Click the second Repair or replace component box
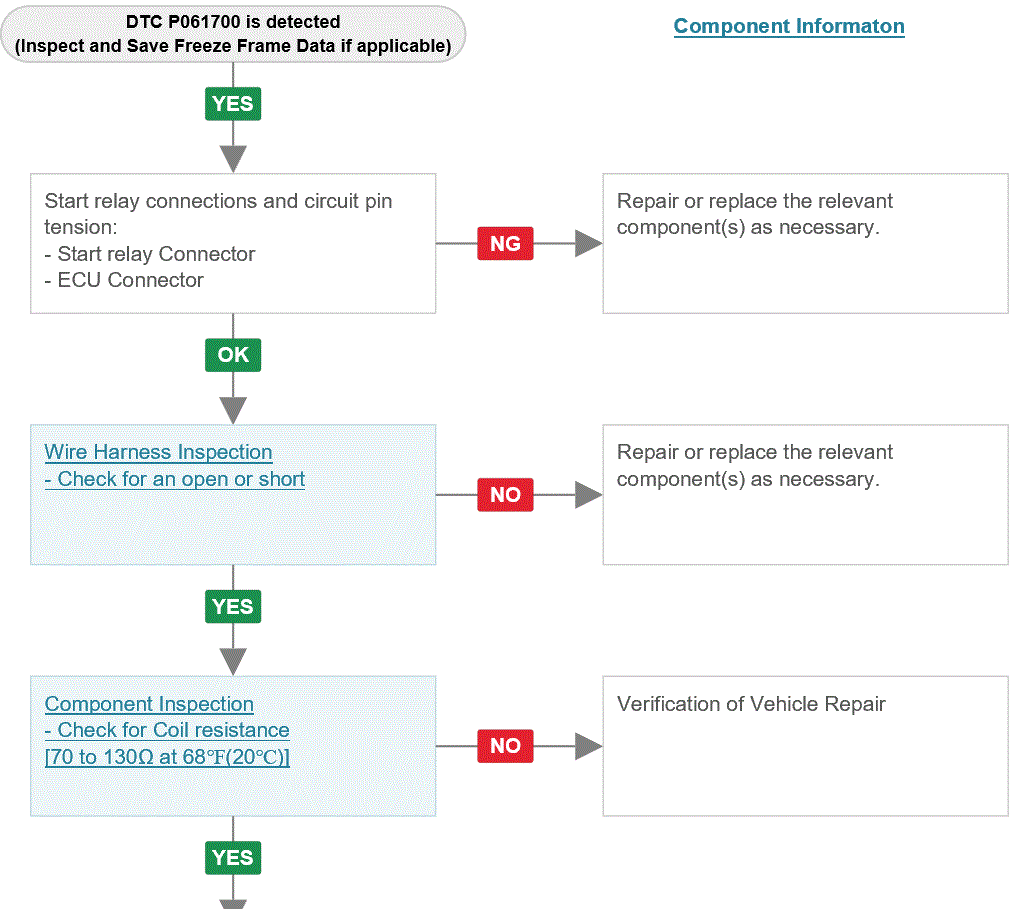This screenshot has height=909, width=1026. pyautogui.click(x=805, y=495)
